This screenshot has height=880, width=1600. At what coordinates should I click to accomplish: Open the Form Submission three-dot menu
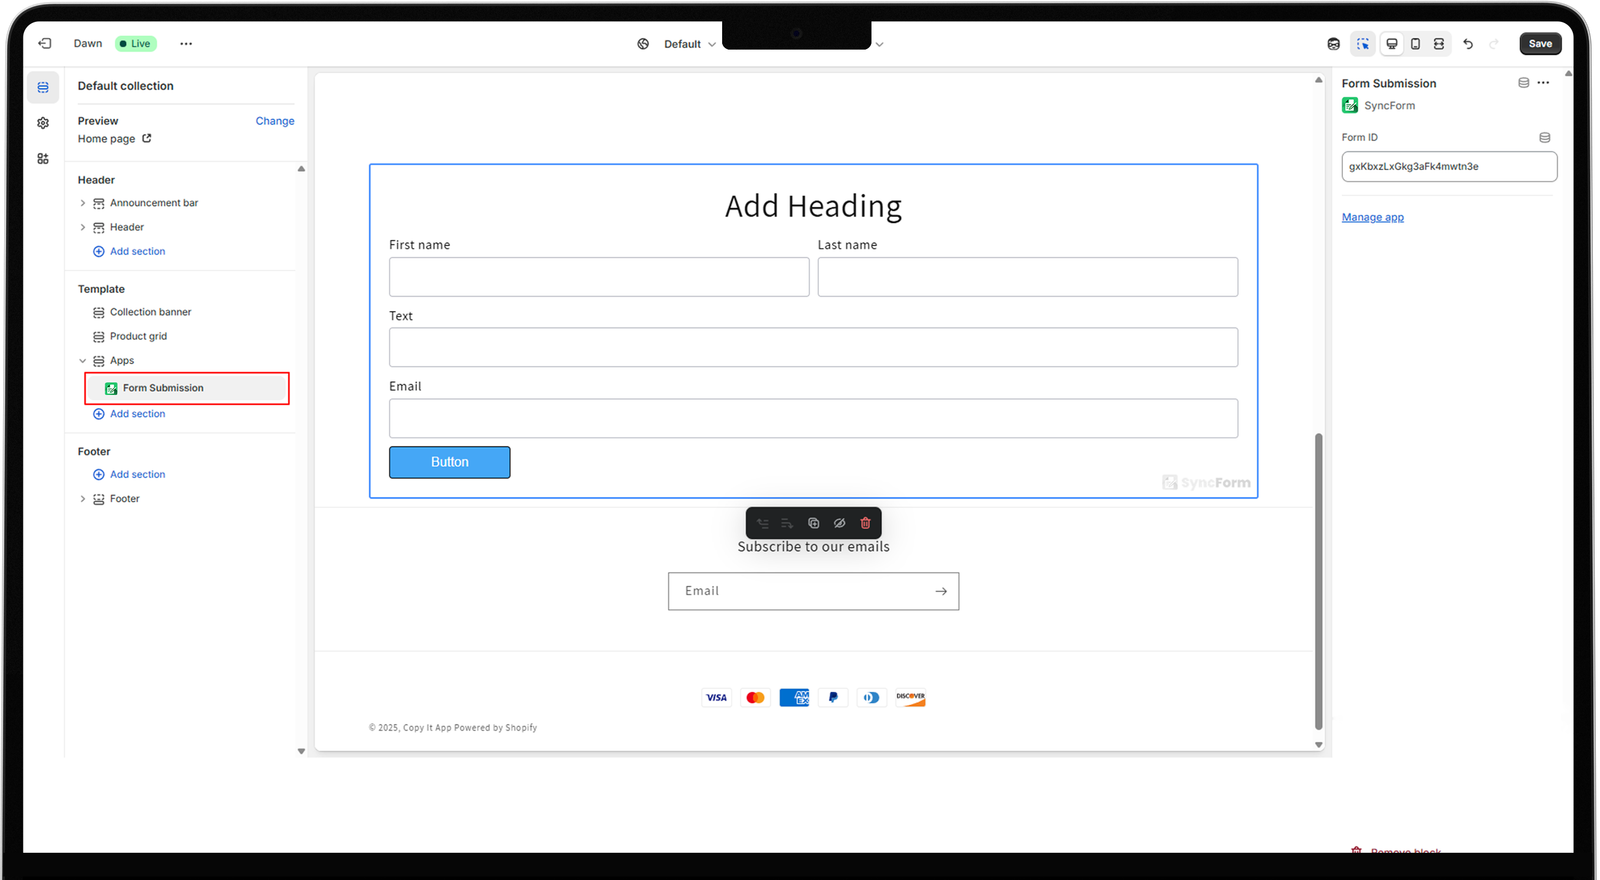(x=1543, y=83)
